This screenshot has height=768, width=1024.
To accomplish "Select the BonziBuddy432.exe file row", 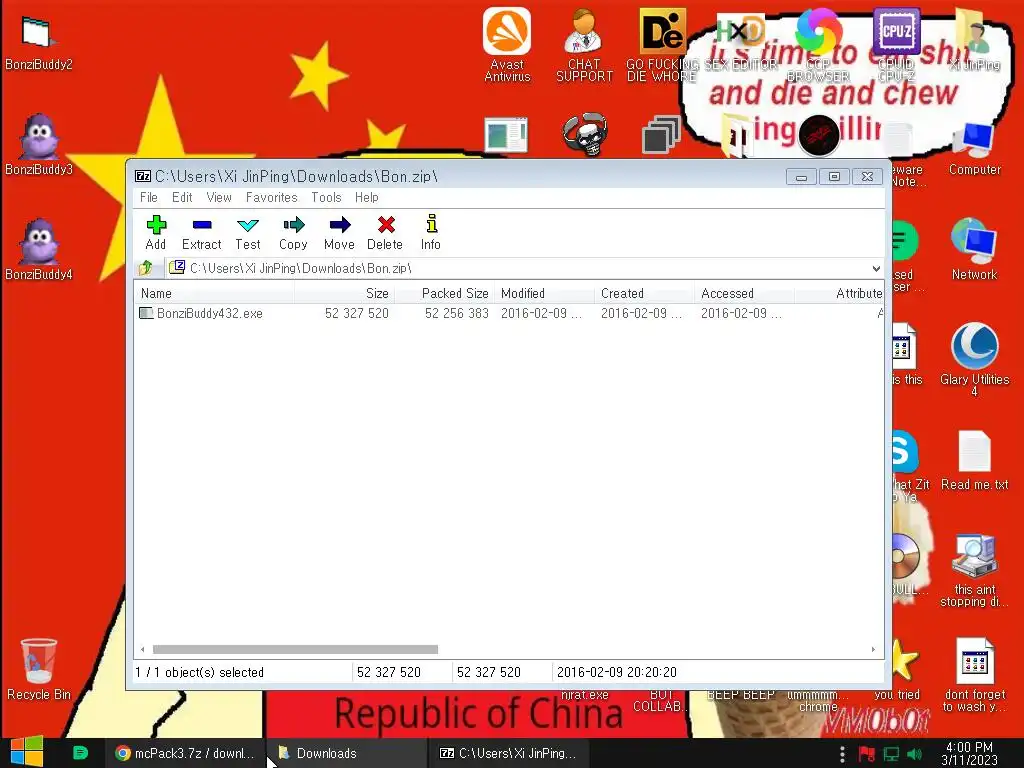I will [509, 313].
